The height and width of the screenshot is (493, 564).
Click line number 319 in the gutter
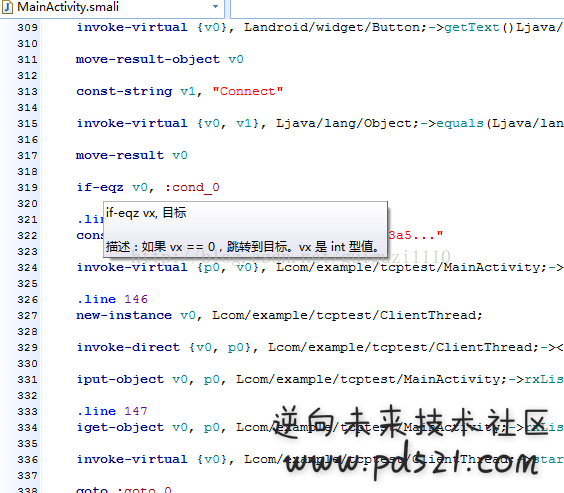27,188
